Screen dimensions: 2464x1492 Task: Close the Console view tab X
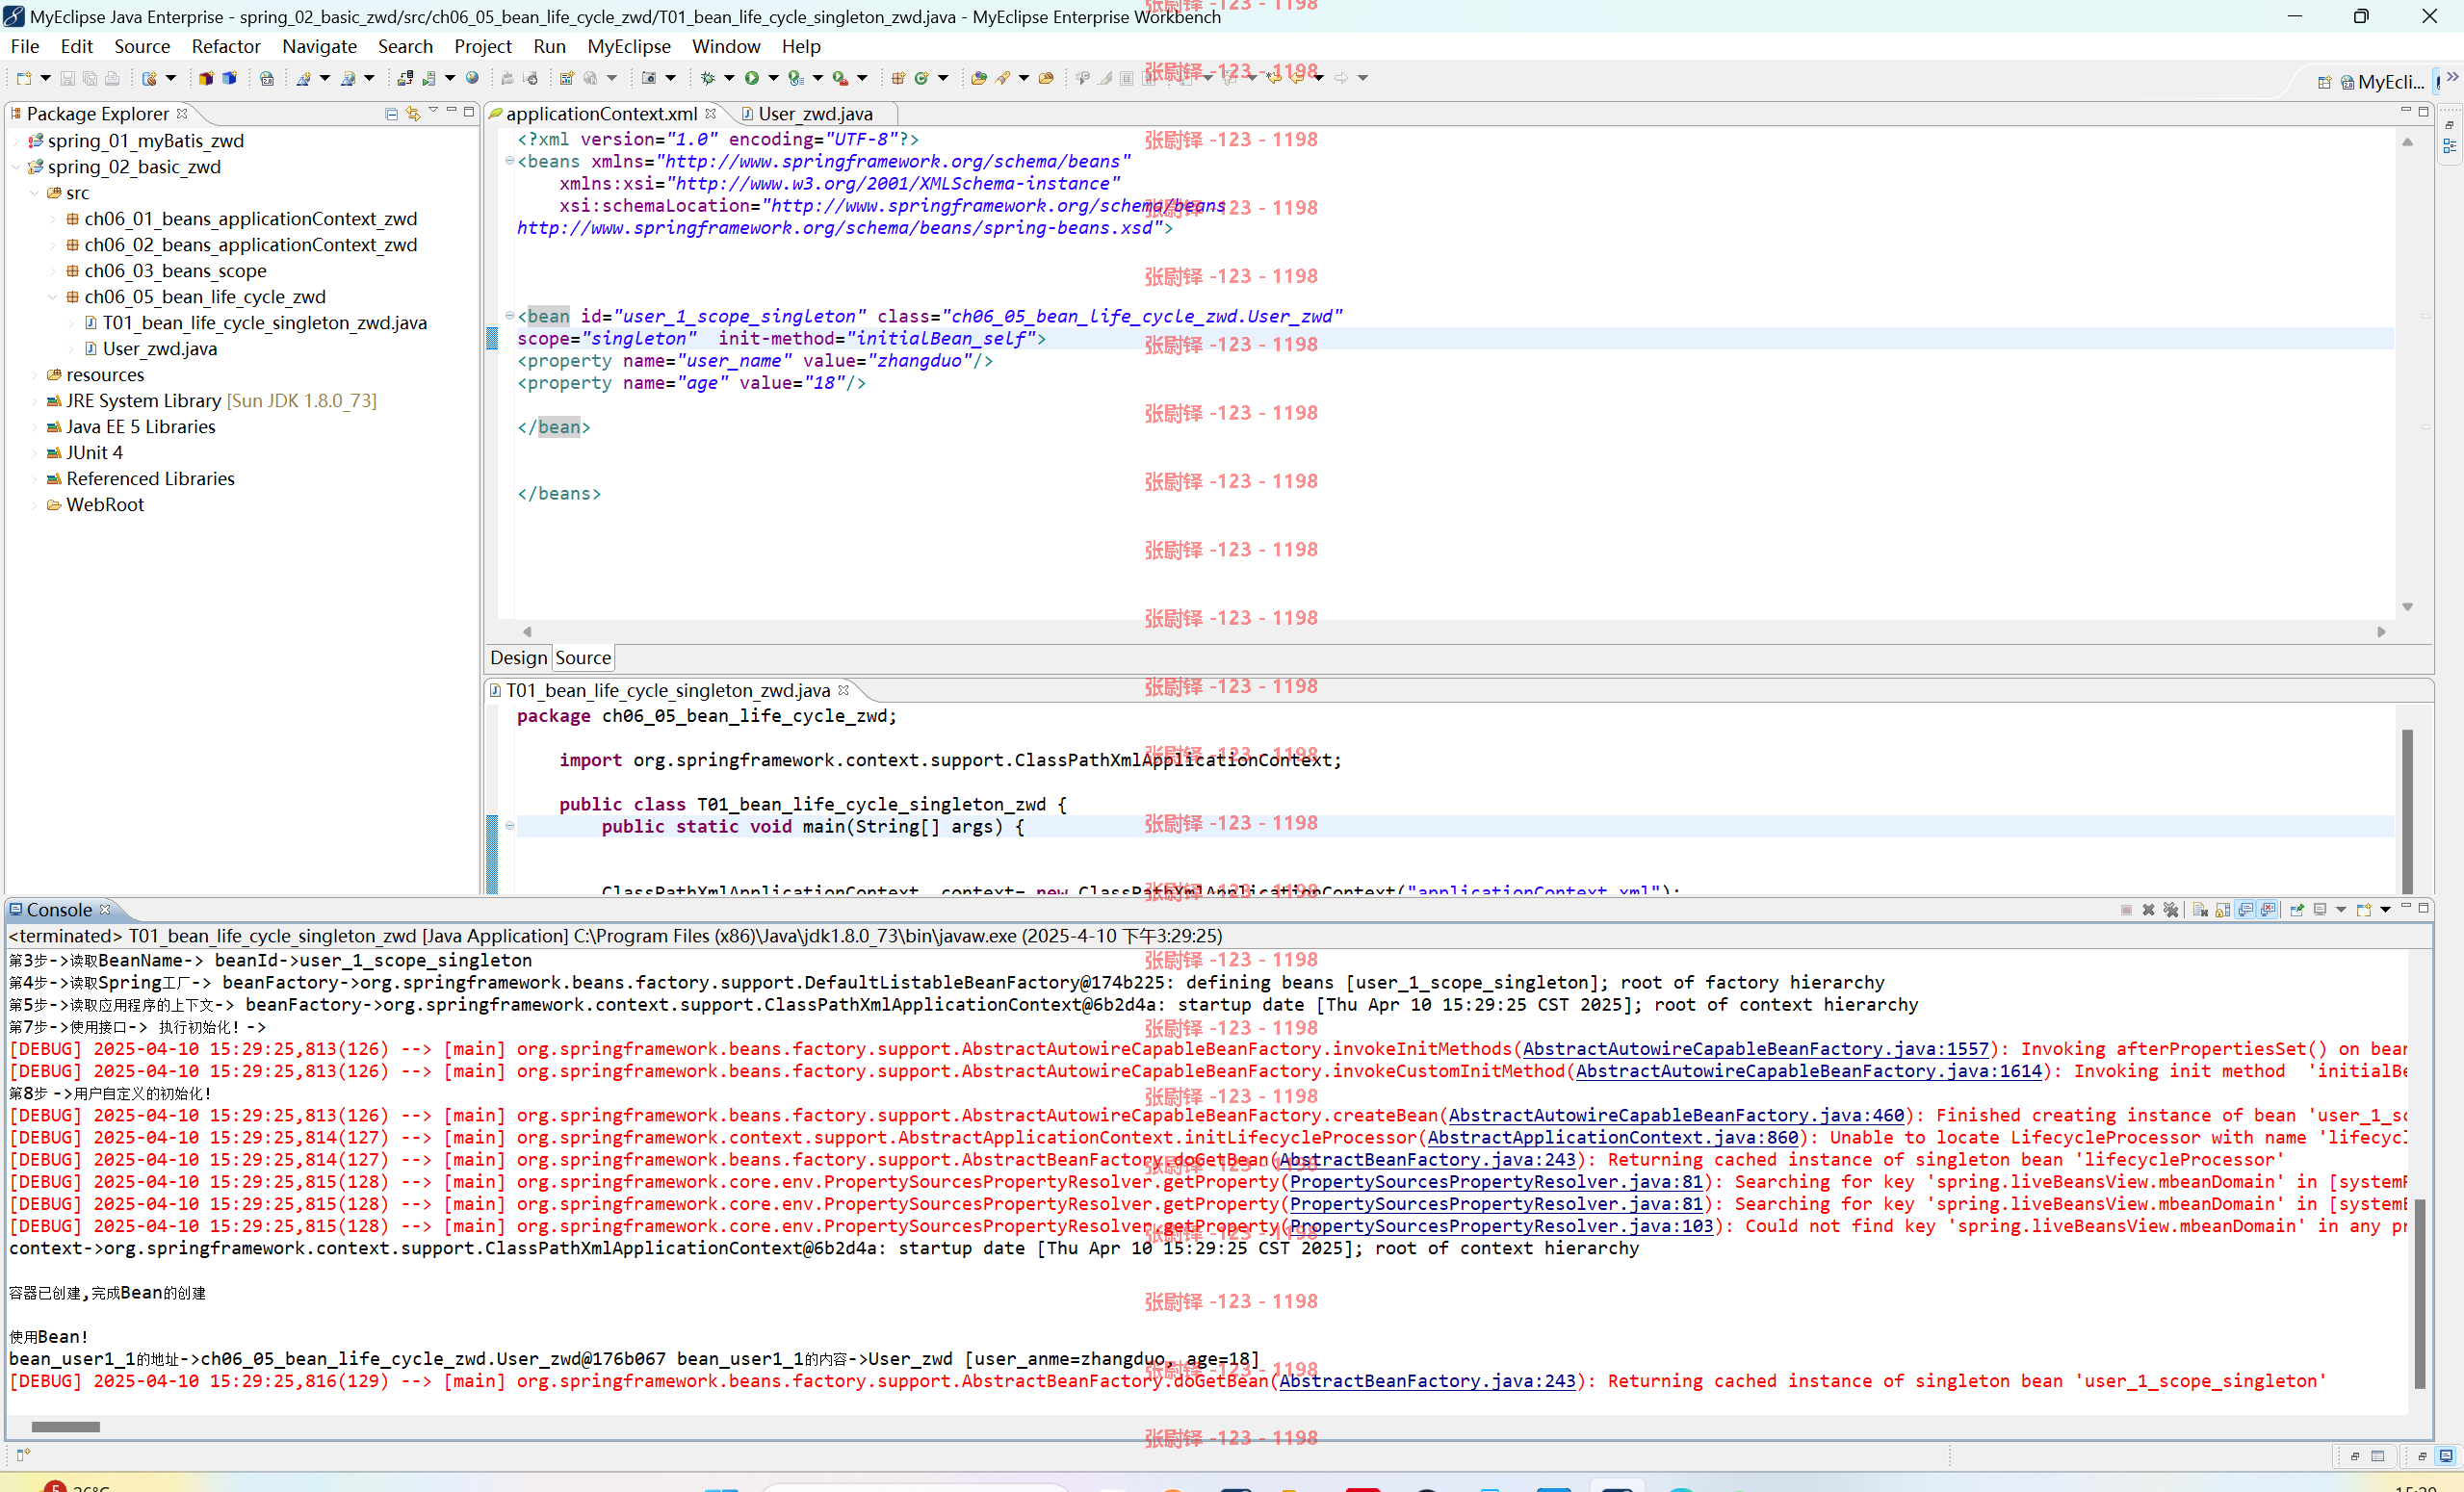tap(105, 909)
